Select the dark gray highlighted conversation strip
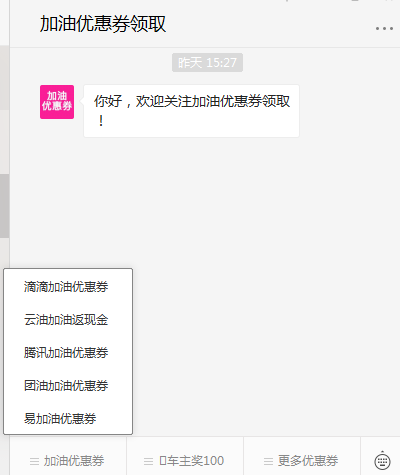 point(4,206)
